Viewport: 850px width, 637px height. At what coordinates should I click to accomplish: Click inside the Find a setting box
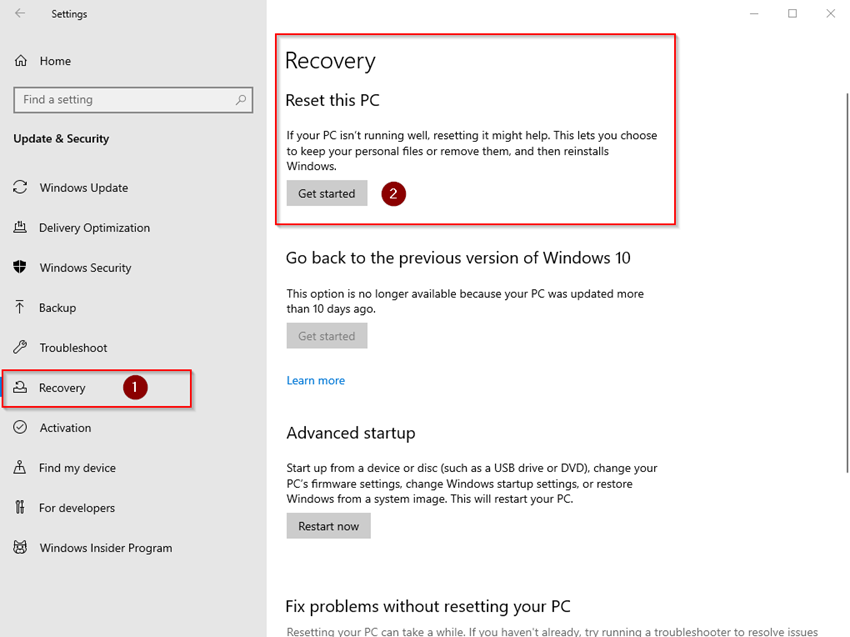(x=120, y=100)
